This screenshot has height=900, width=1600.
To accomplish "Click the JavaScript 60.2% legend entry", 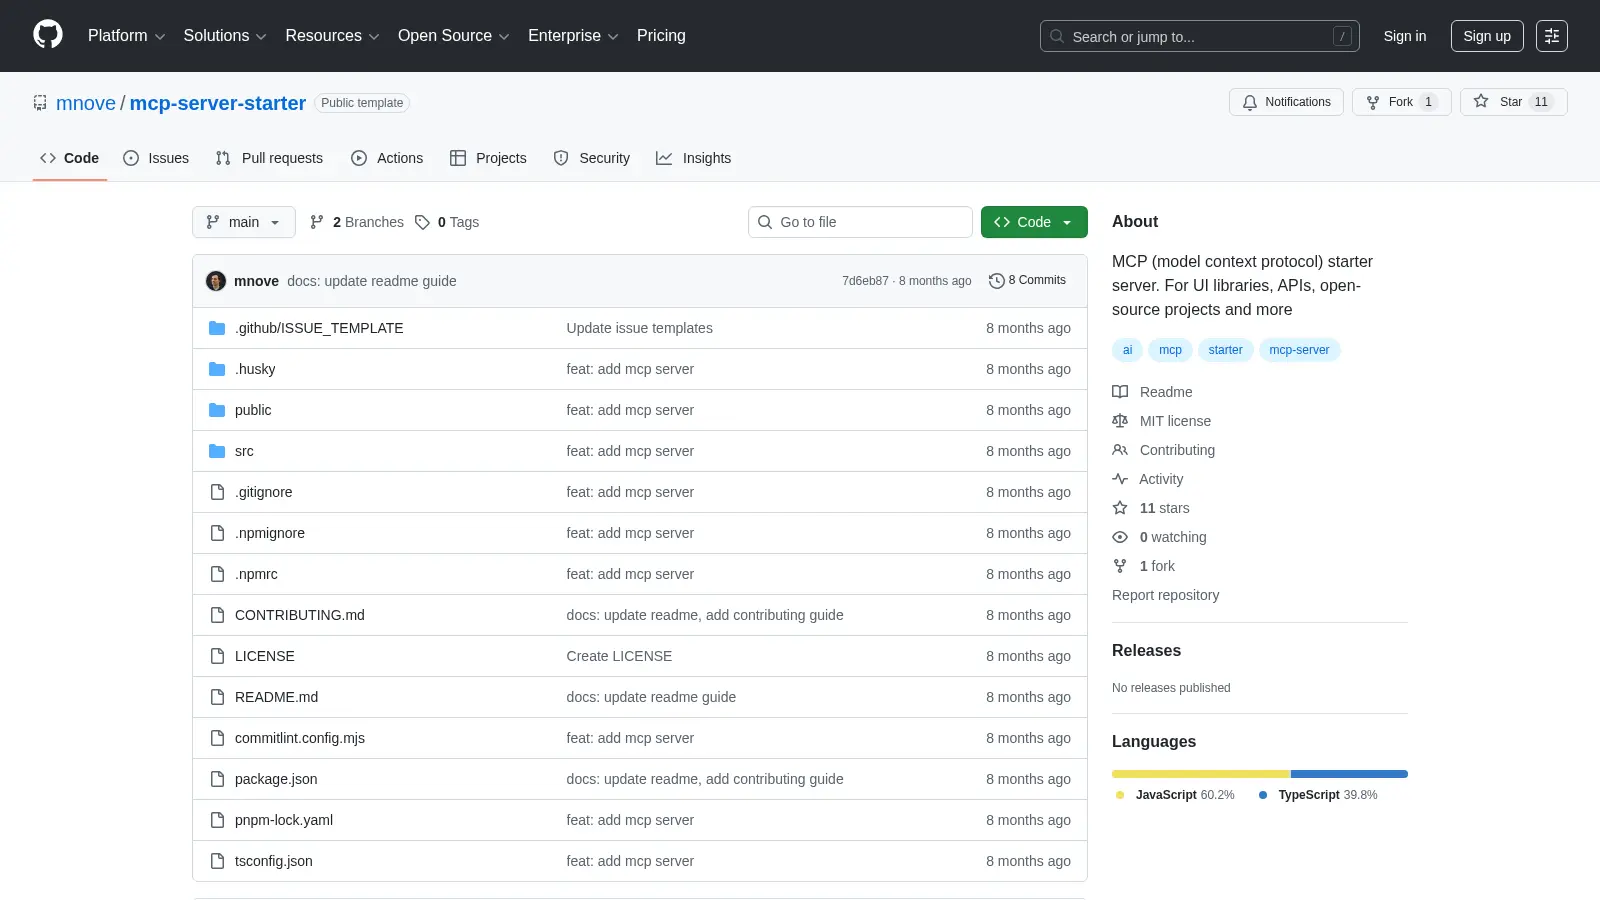I will [x=1175, y=795].
